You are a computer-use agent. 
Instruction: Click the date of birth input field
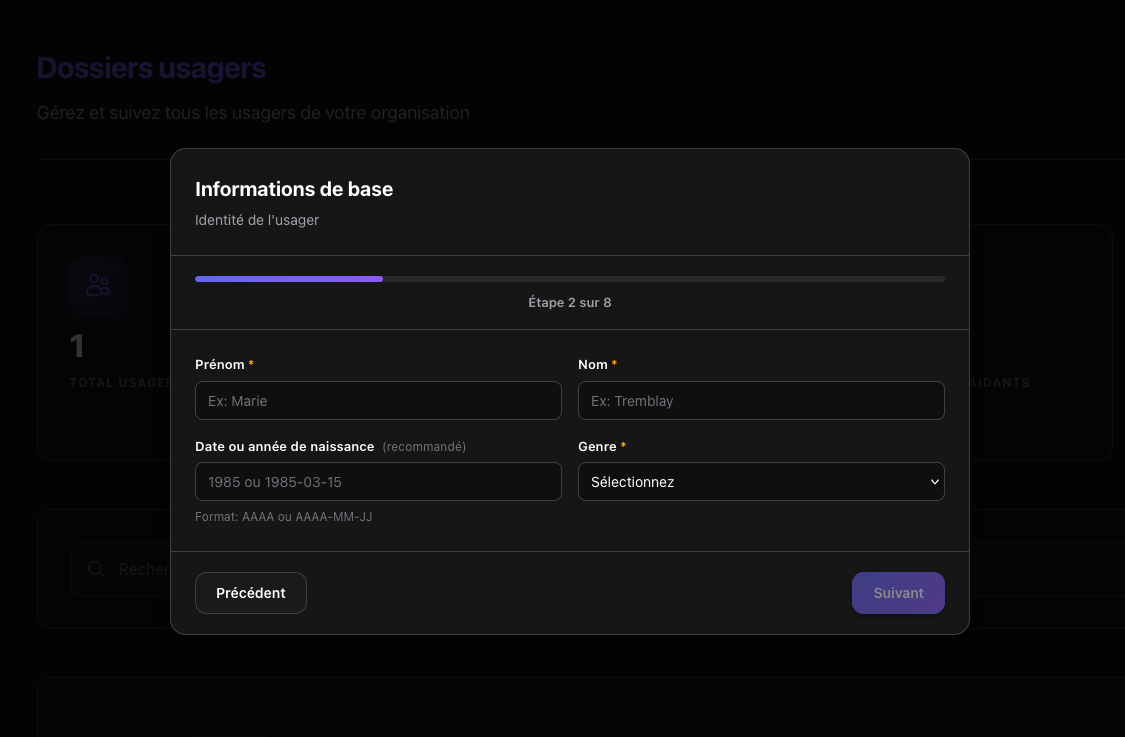click(378, 482)
